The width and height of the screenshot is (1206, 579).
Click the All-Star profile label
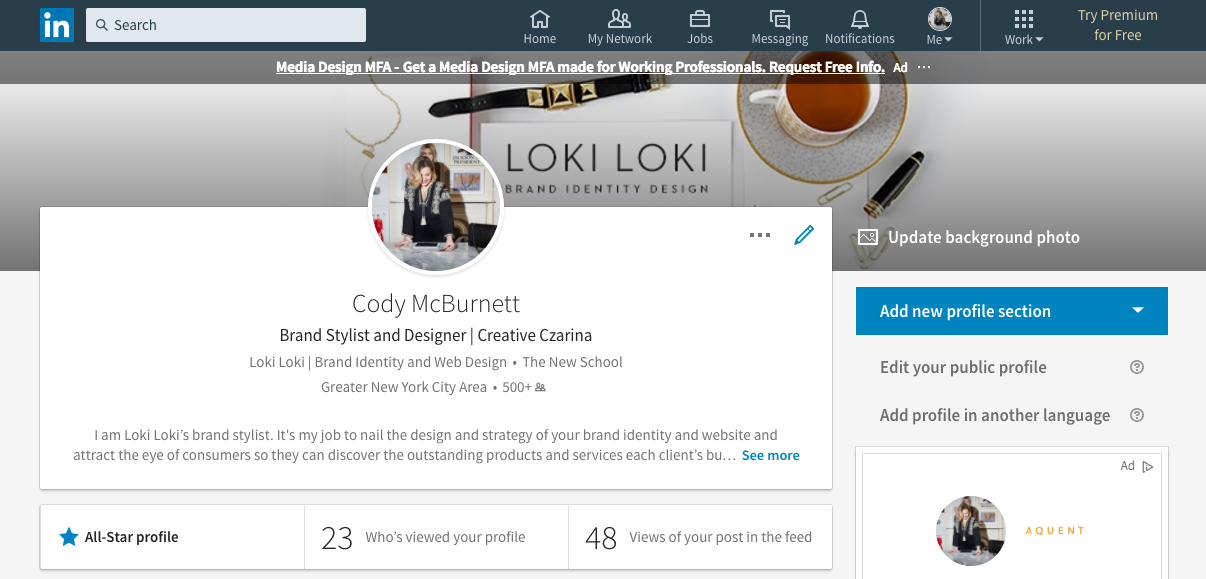[x=132, y=537]
